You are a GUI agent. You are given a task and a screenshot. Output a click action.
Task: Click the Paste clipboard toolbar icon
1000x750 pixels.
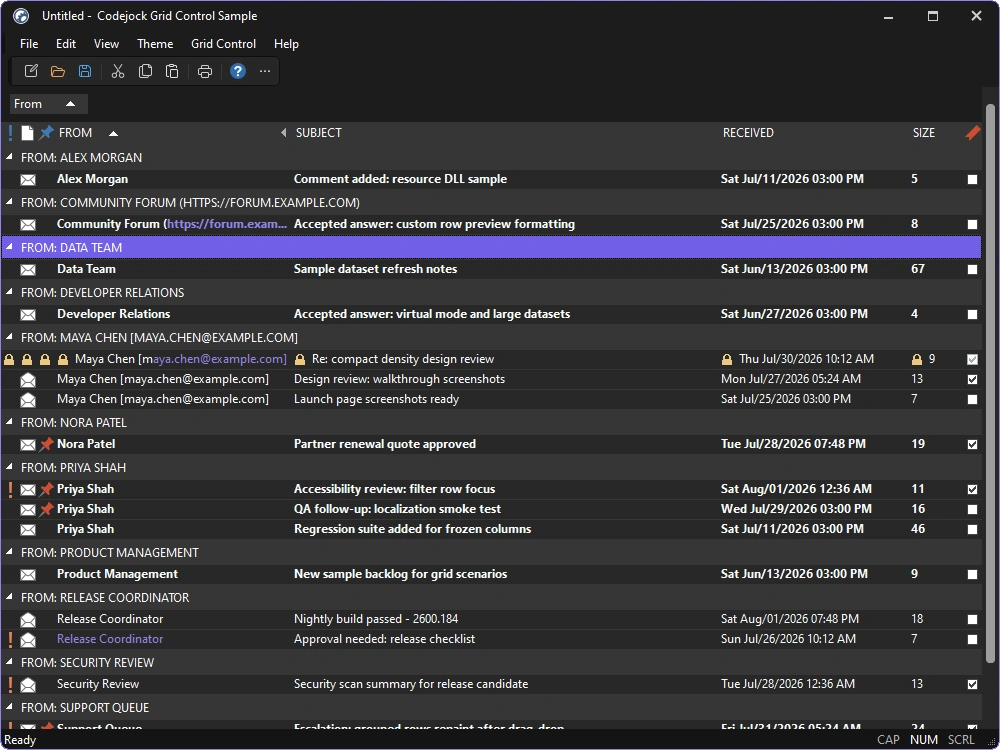pyautogui.click(x=172, y=71)
